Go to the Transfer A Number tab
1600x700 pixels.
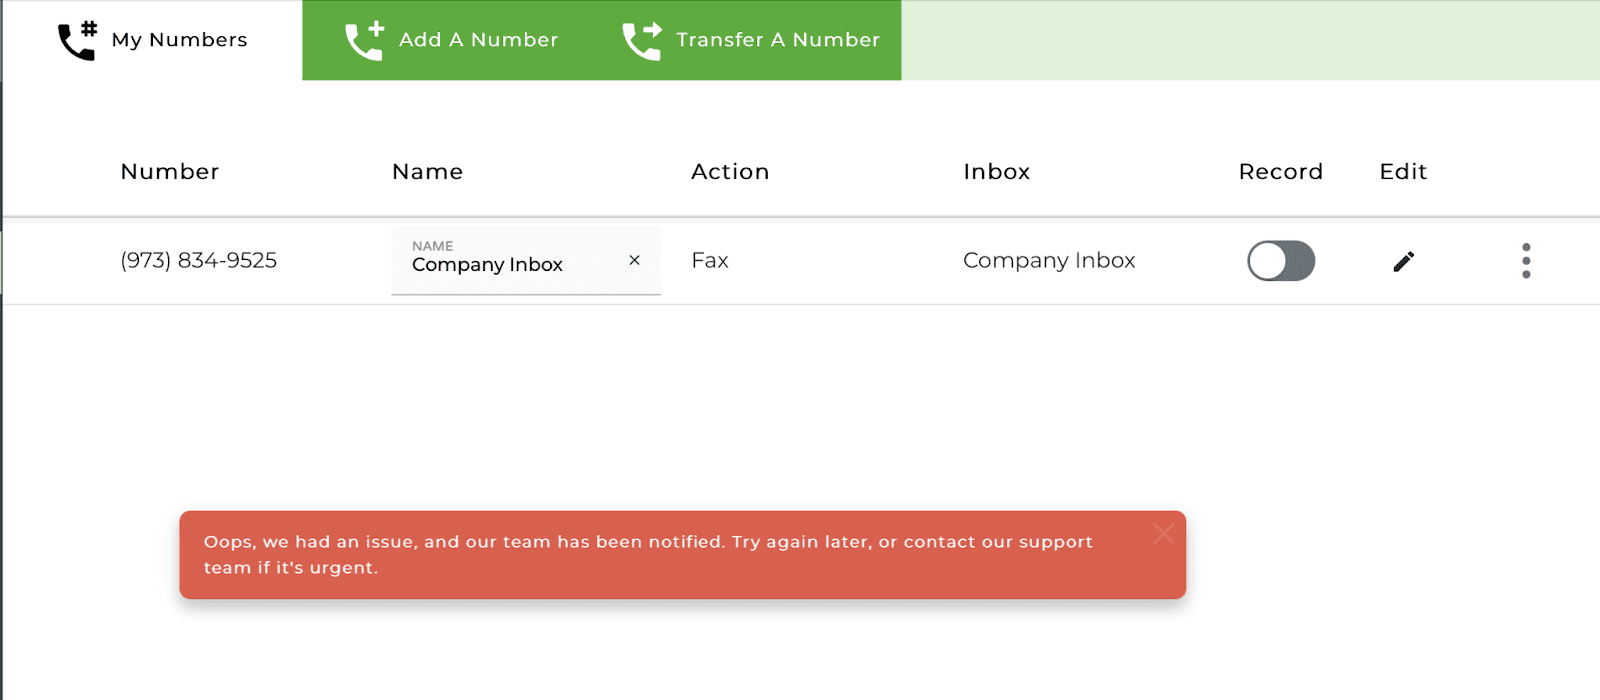point(751,40)
